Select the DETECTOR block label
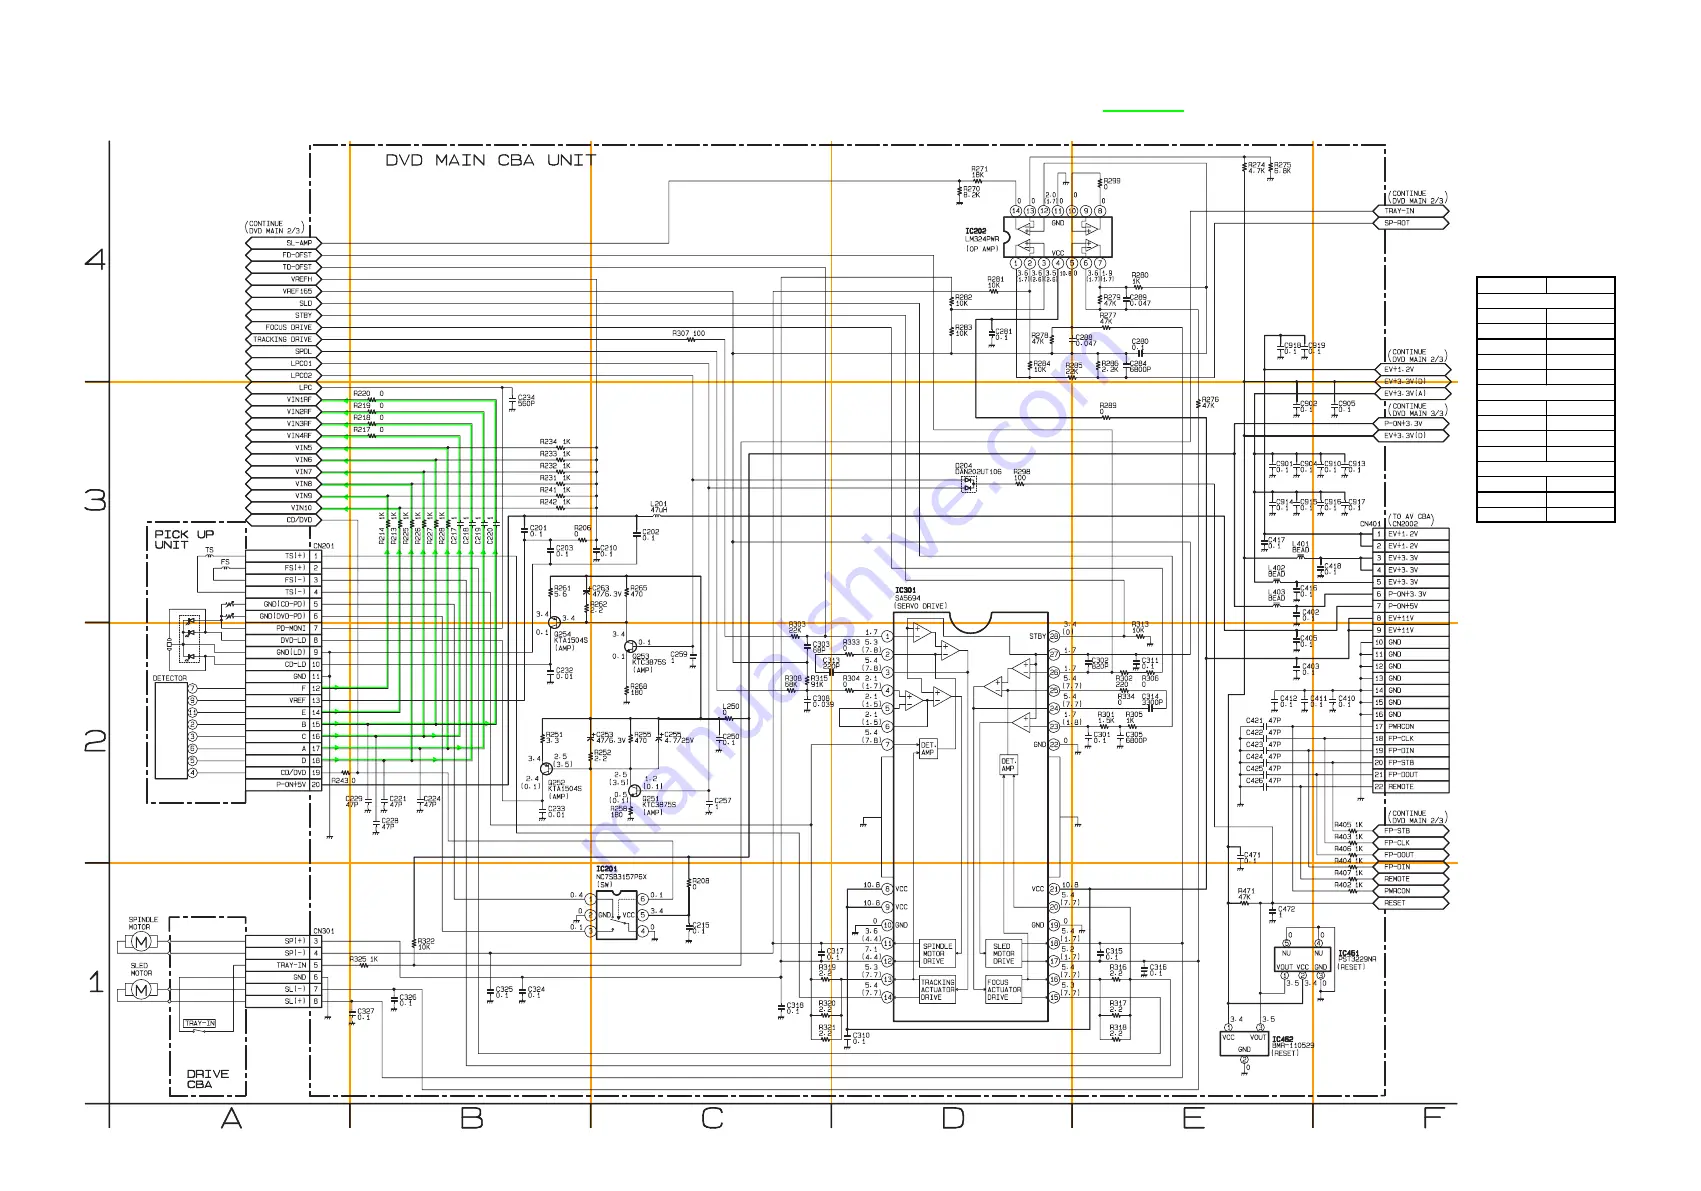Viewport: 1701px width, 1191px height. pyautogui.click(x=169, y=678)
